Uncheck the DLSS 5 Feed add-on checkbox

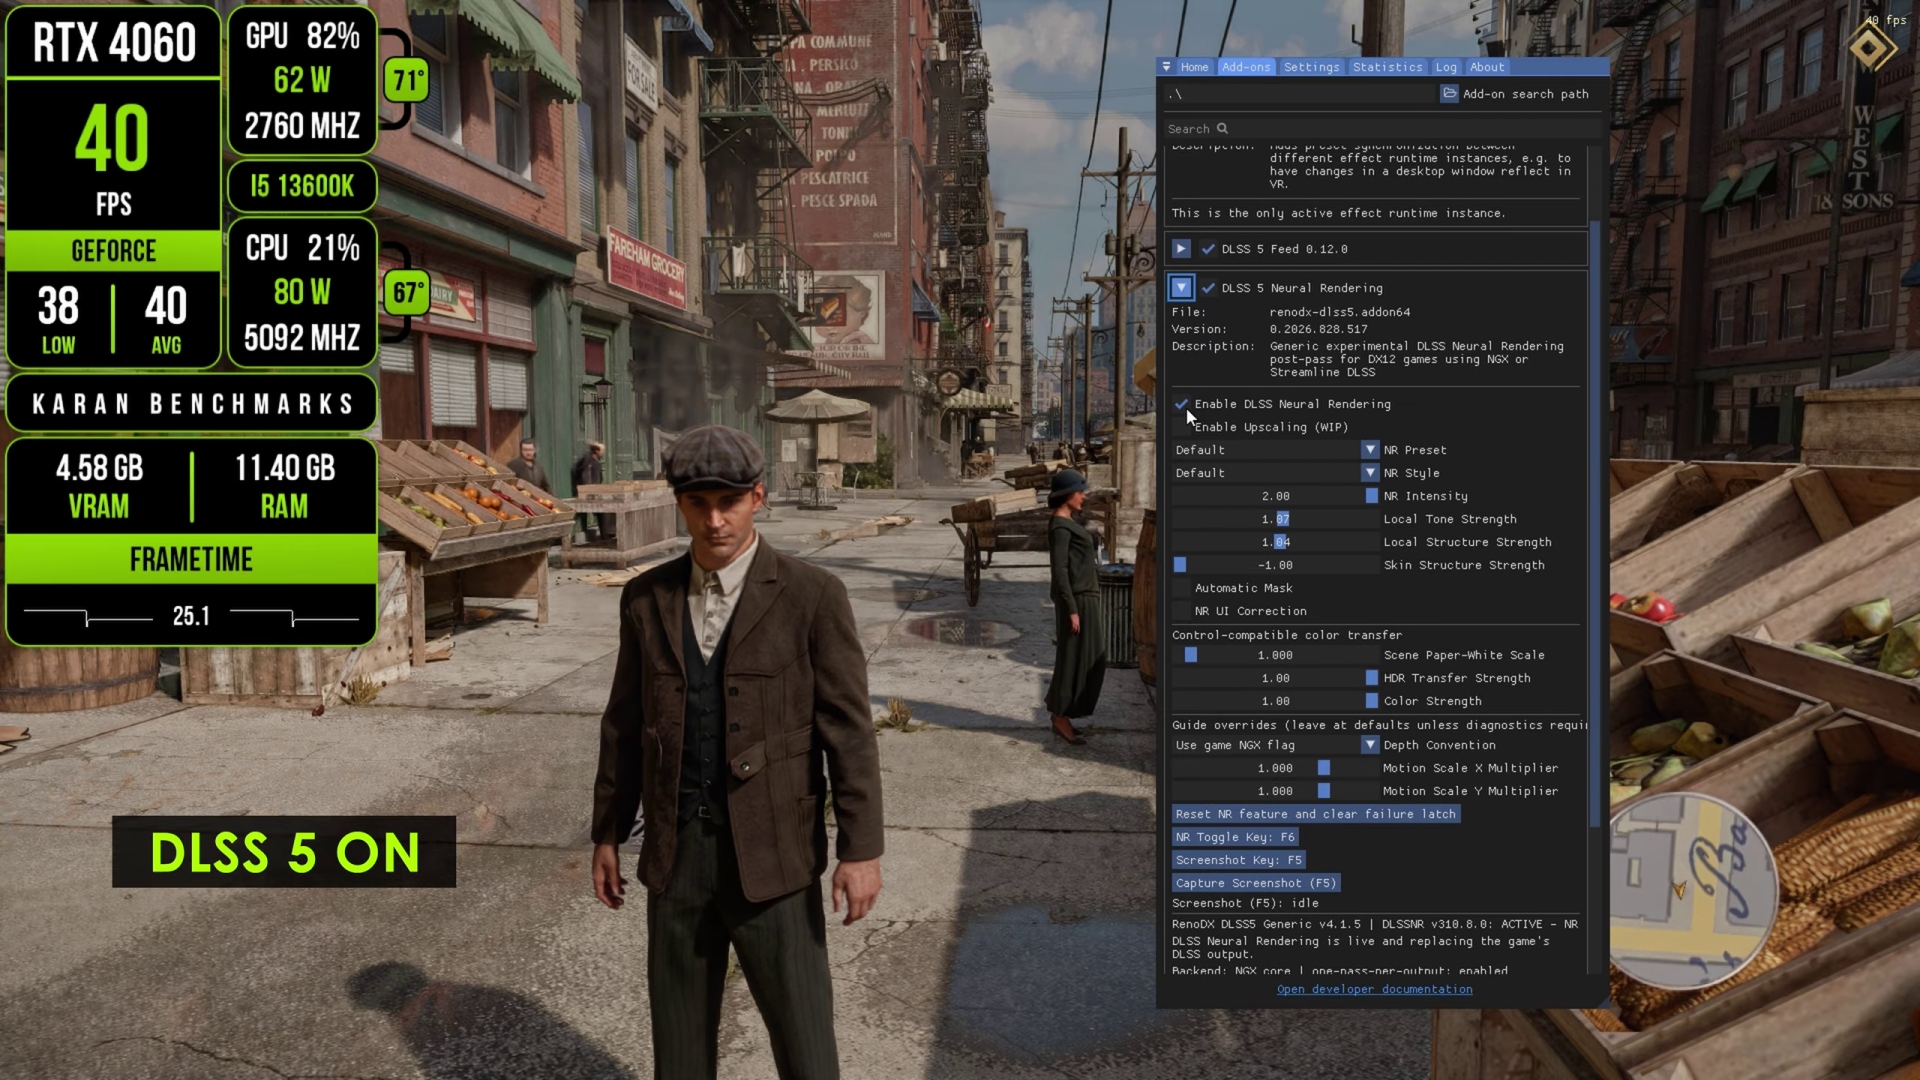(1208, 249)
